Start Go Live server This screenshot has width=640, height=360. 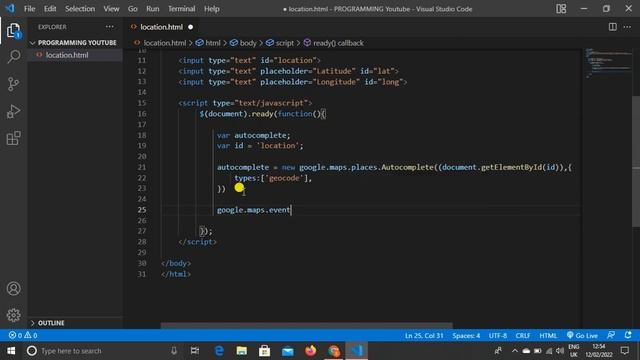[582, 335]
